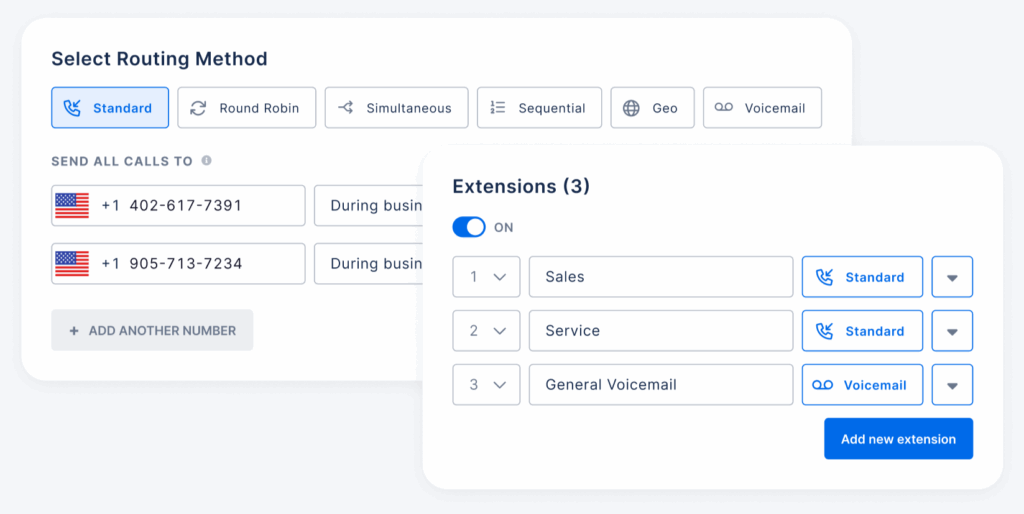1024x514 pixels.
Task: Click the phone icon in Sales Standard button
Action: 825,277
